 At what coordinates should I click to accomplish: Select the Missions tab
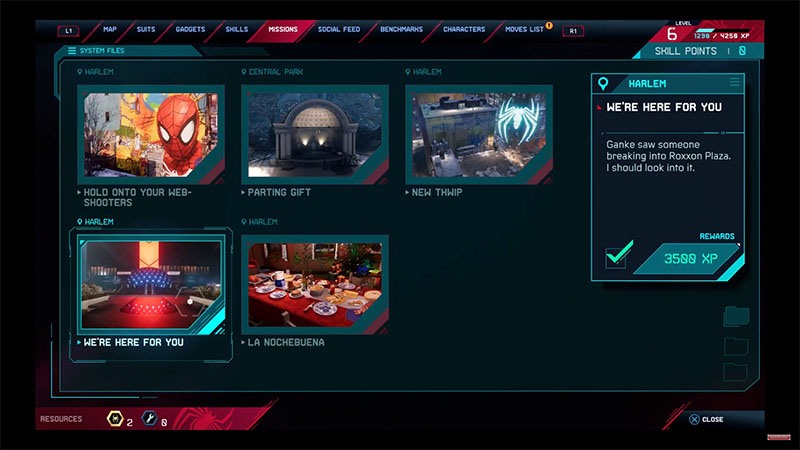(283, 29)
